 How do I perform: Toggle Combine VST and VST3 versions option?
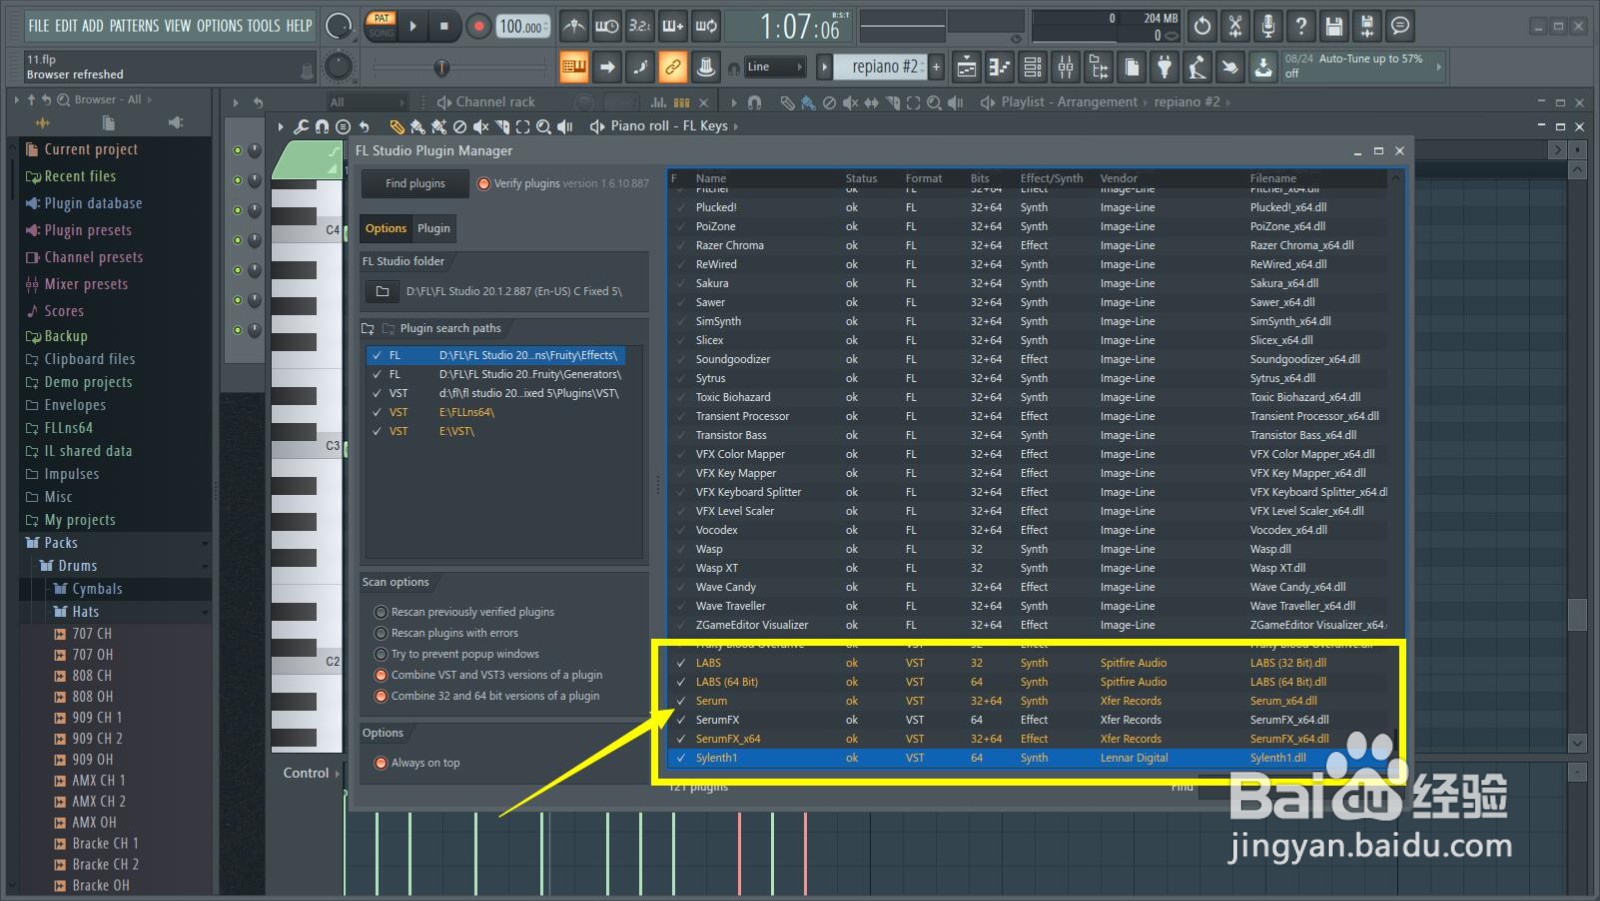381,675
